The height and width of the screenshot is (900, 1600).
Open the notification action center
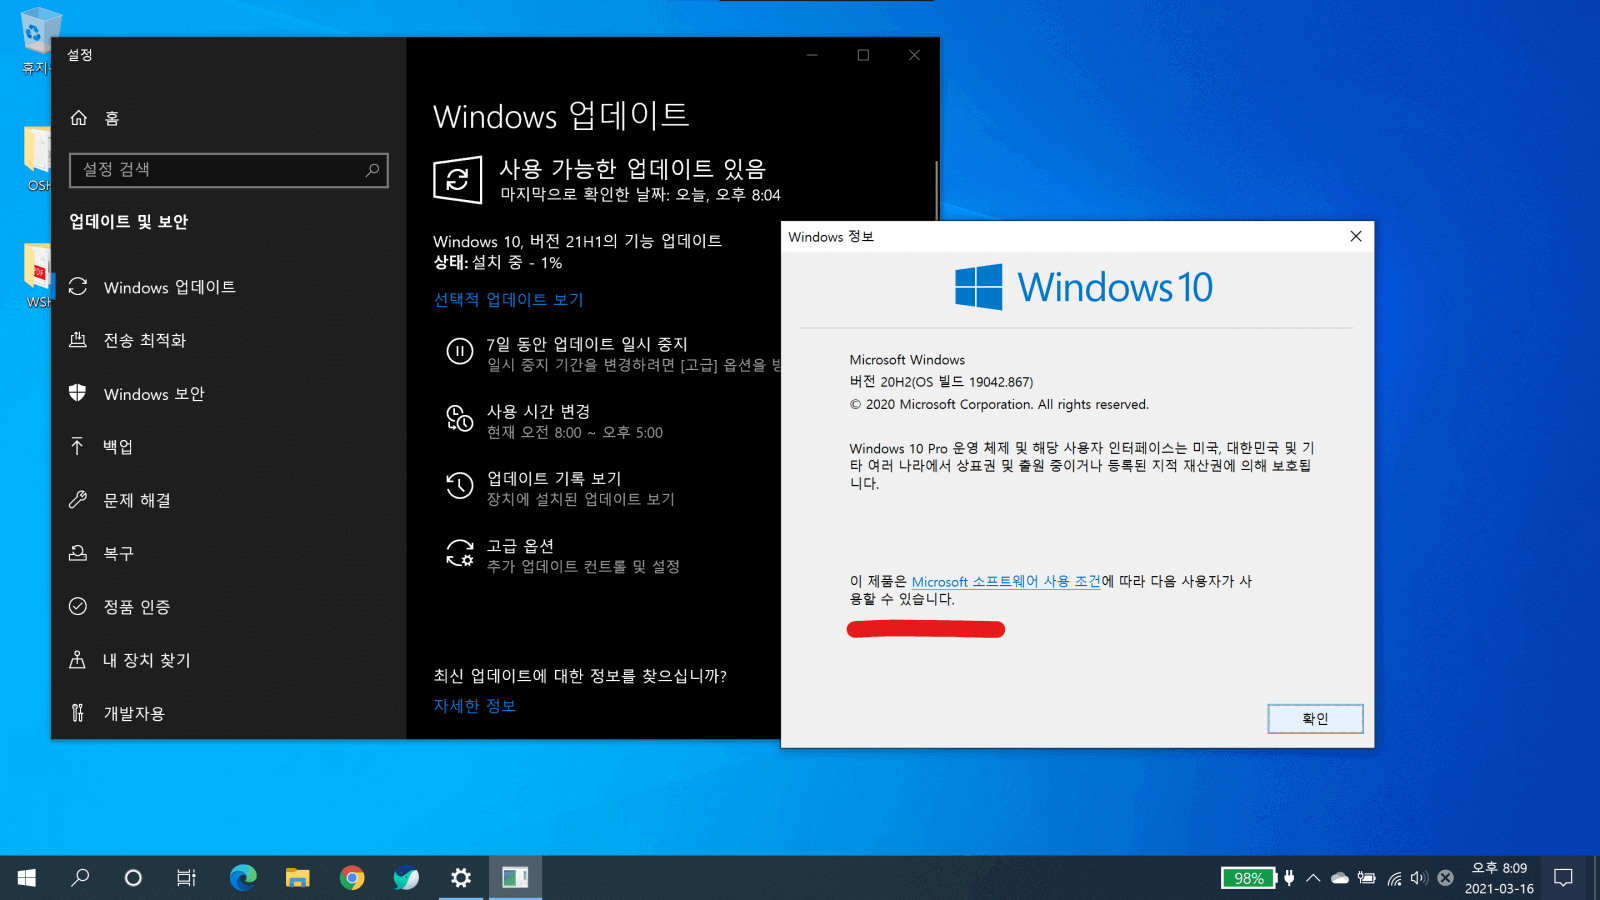coord(1563,878)
